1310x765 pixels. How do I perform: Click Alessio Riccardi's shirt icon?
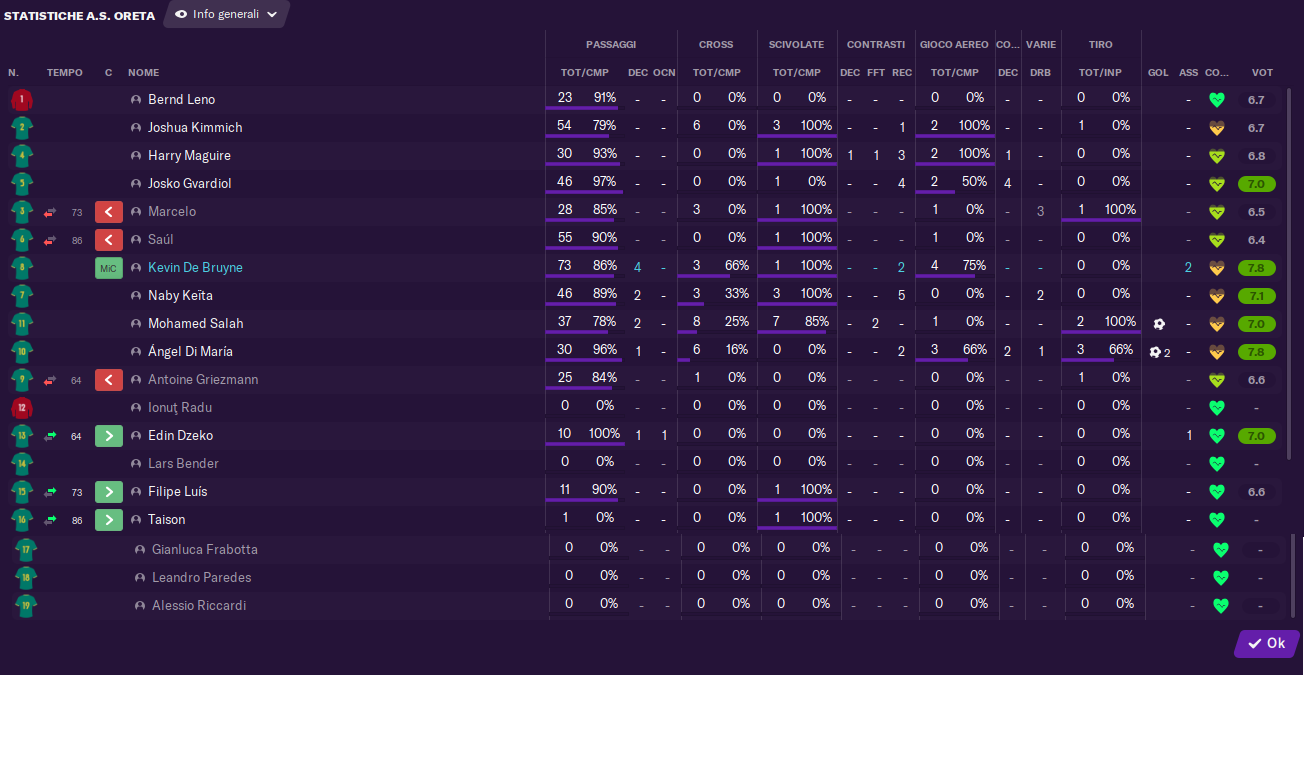point(26,606)
